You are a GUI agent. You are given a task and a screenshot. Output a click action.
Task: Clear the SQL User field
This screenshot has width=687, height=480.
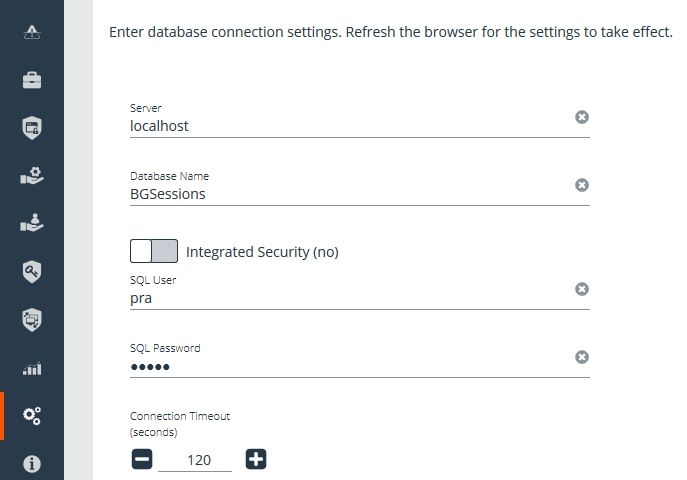point(581,289)
